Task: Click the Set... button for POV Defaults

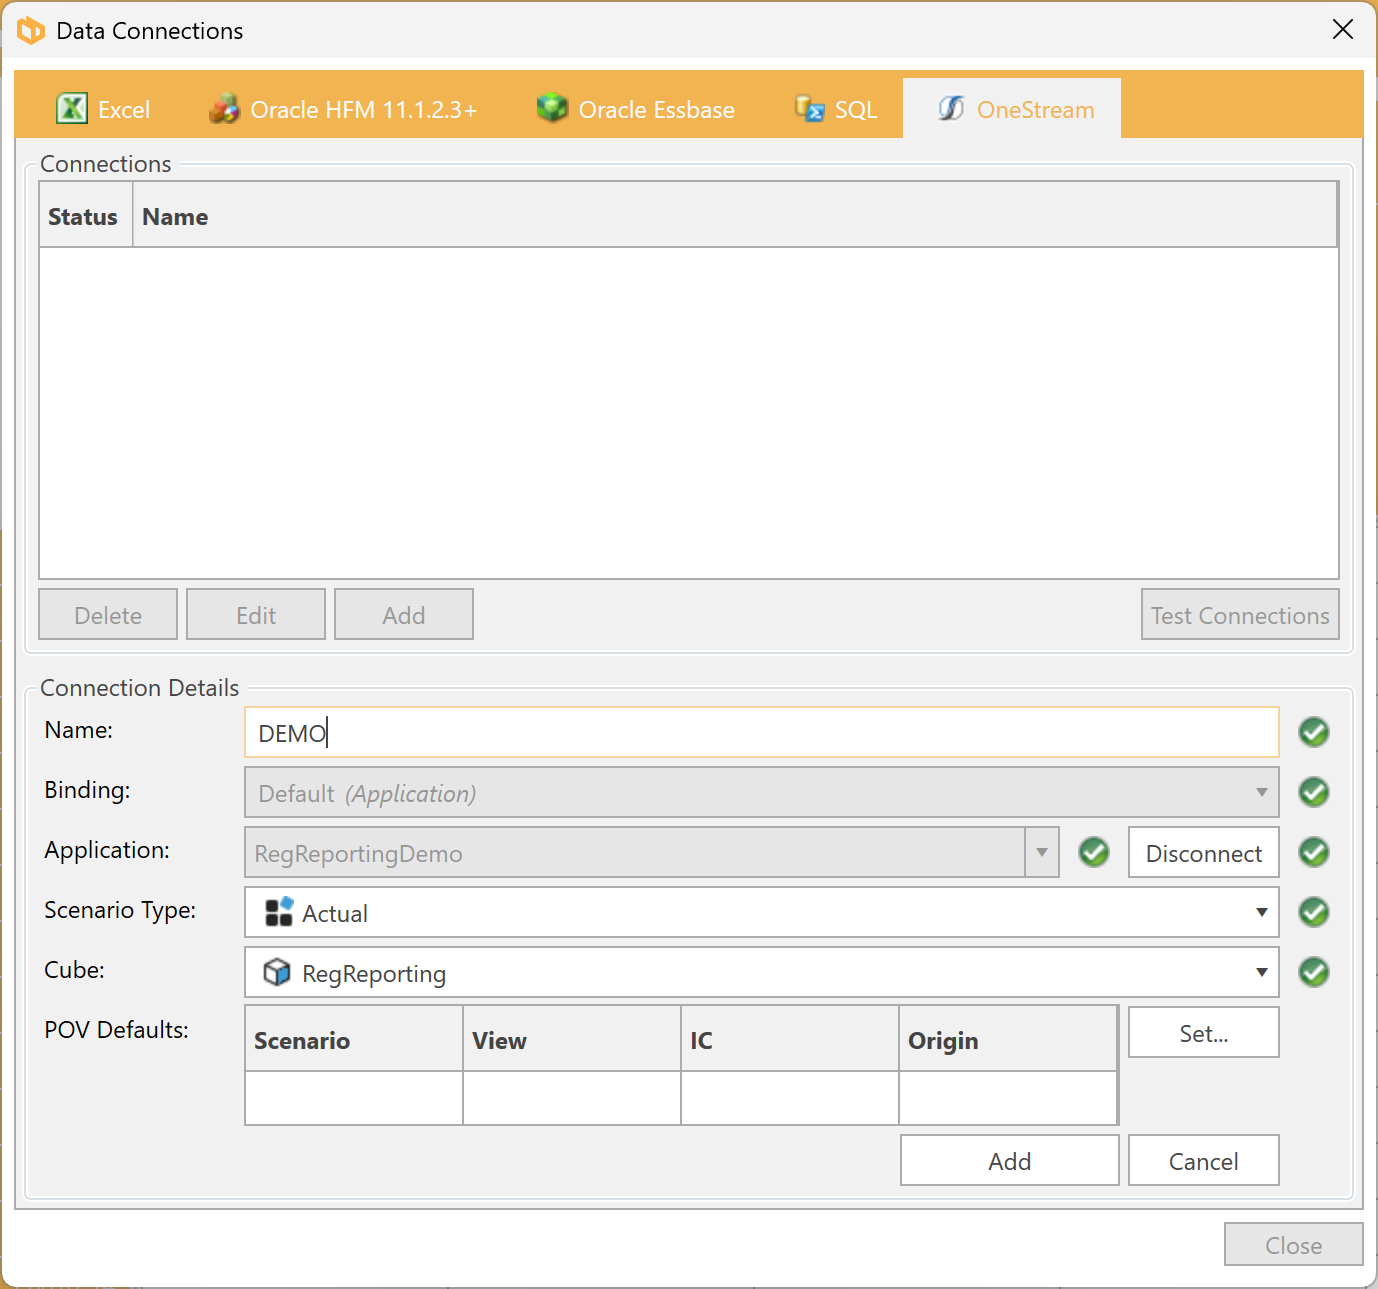Action: 1204,1032
